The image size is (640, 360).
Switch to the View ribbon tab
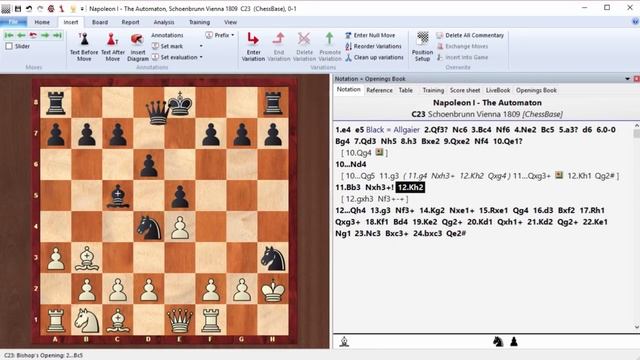[230, 22]
